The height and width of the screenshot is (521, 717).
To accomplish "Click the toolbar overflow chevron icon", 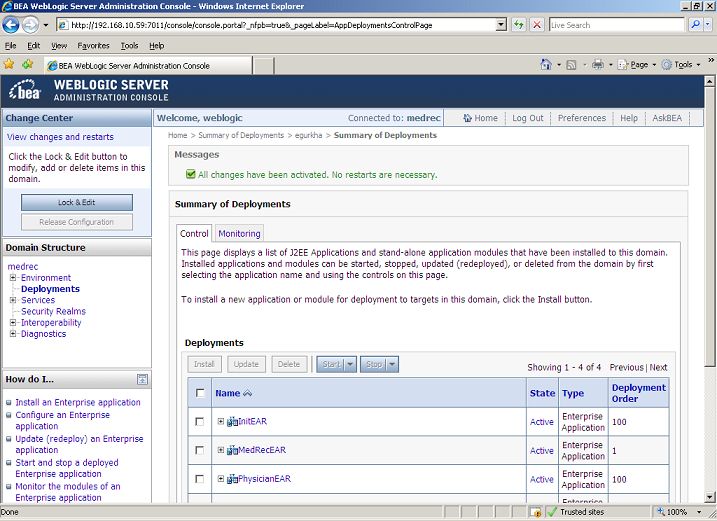I will (711, 60).
